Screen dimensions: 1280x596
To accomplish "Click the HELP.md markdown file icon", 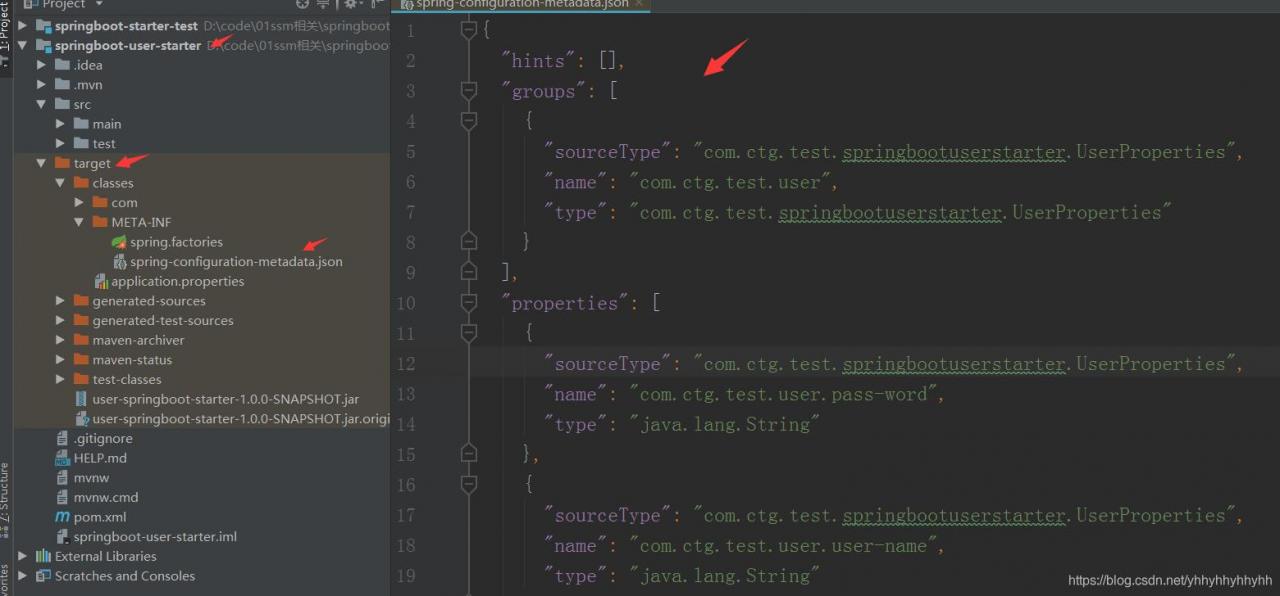I will 63,458.
